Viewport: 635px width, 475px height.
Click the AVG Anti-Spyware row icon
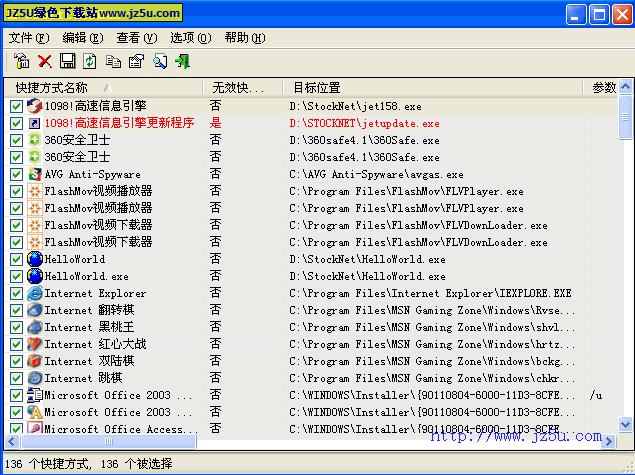click(x=35, y=174)
